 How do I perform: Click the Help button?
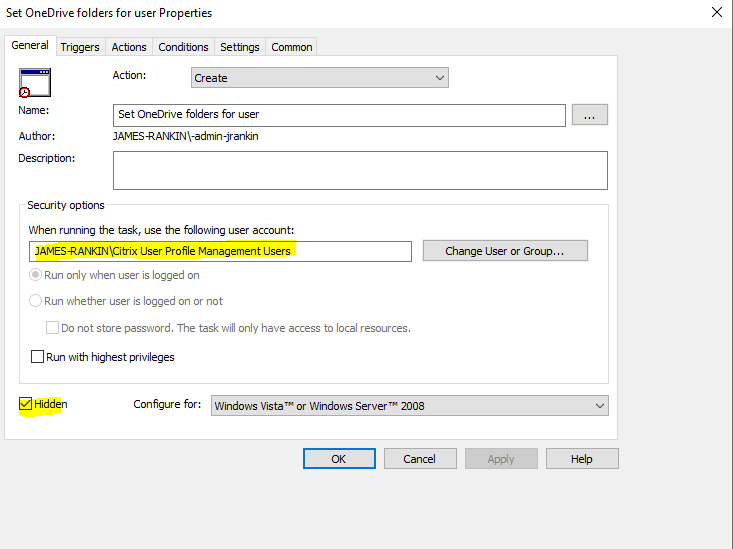coord(582,459)
